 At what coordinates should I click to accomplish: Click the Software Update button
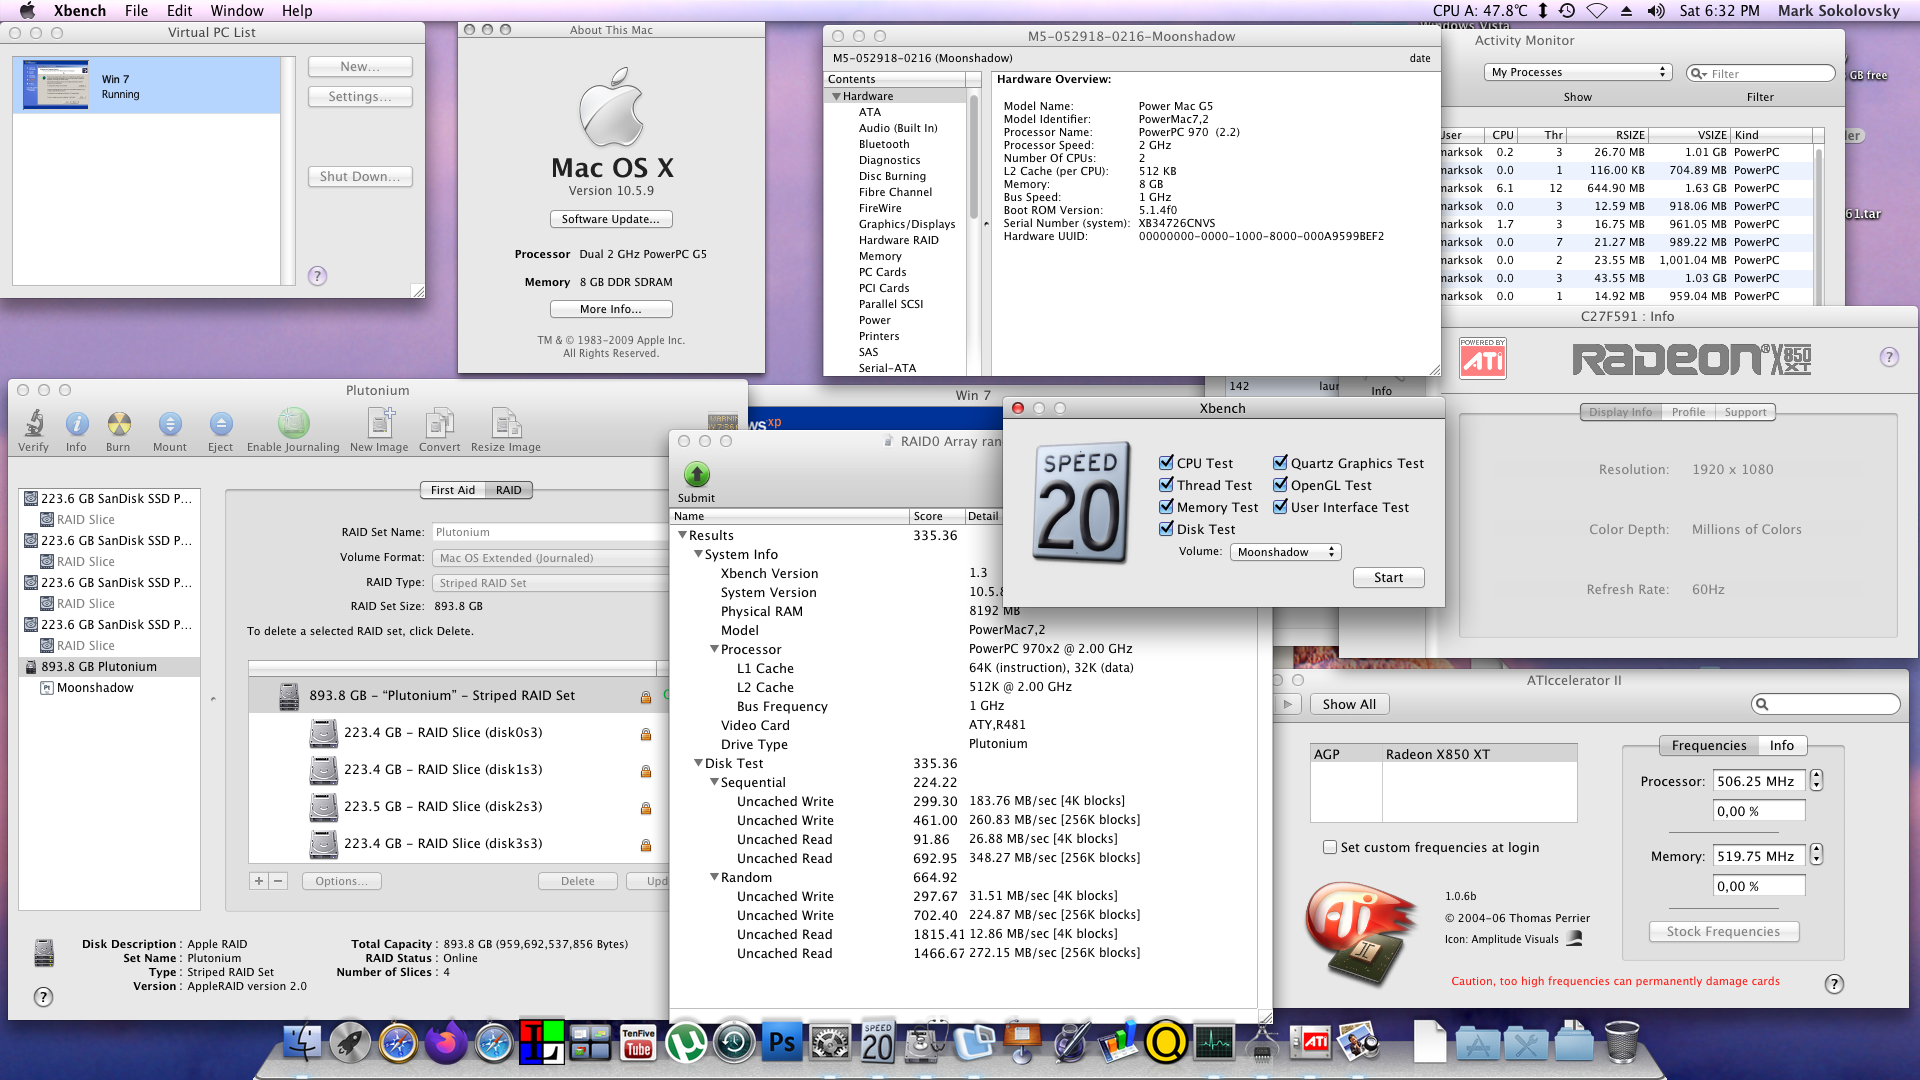click(610, 219)
